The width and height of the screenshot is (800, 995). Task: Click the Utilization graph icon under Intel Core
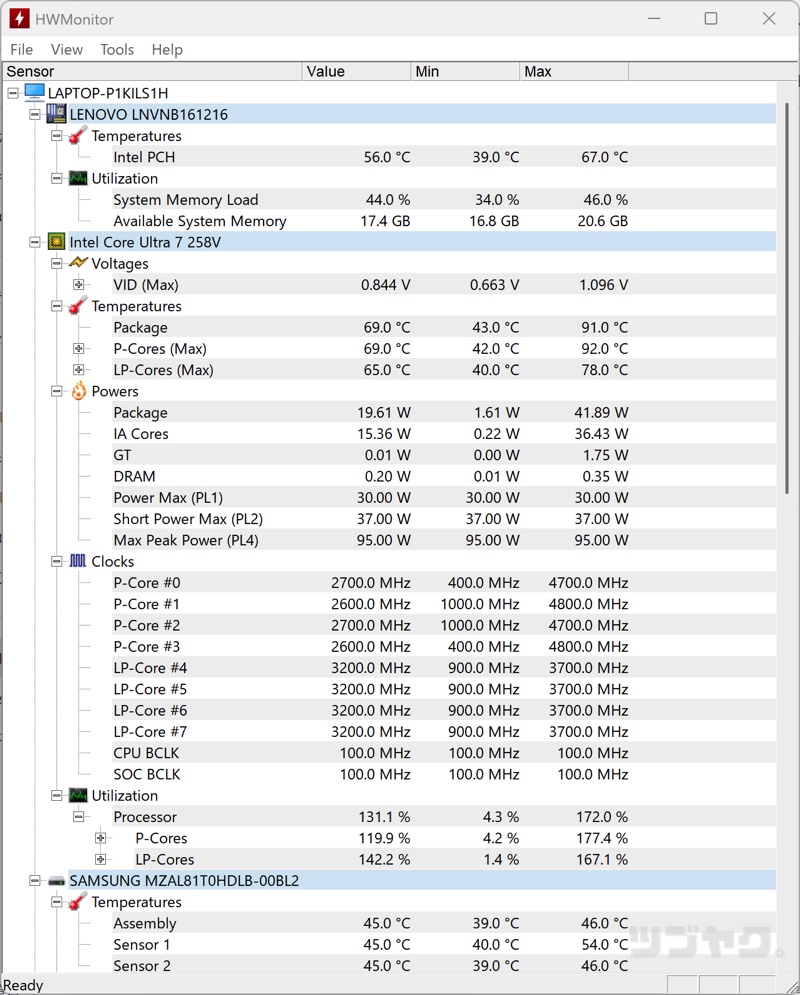[77, 795]
